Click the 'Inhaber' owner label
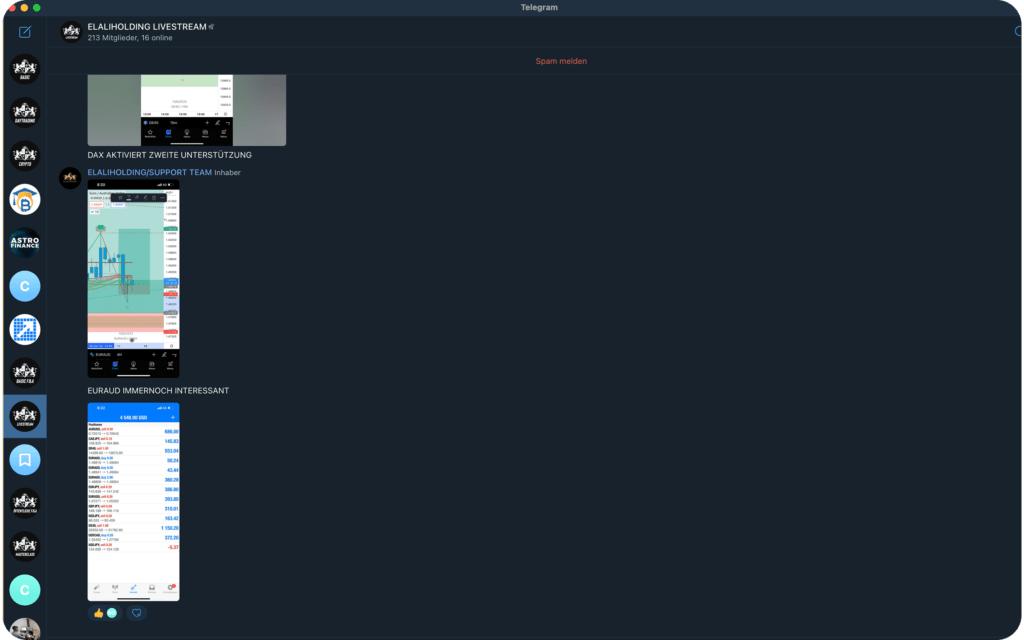 [227, 172]
